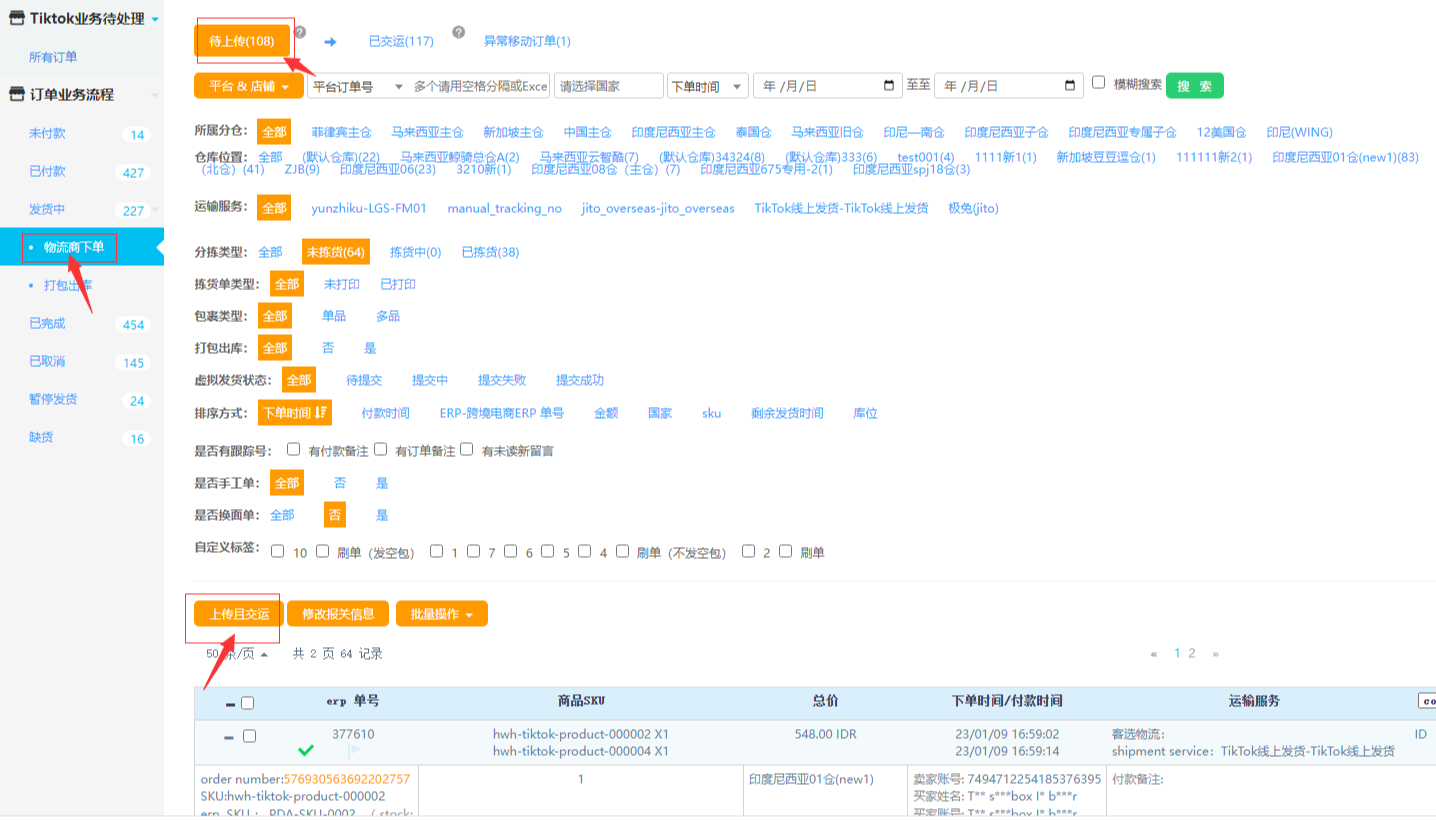Open order number link 576930563692202757
This screenshot has width=1436, height=820.
[x=347, y=779]
